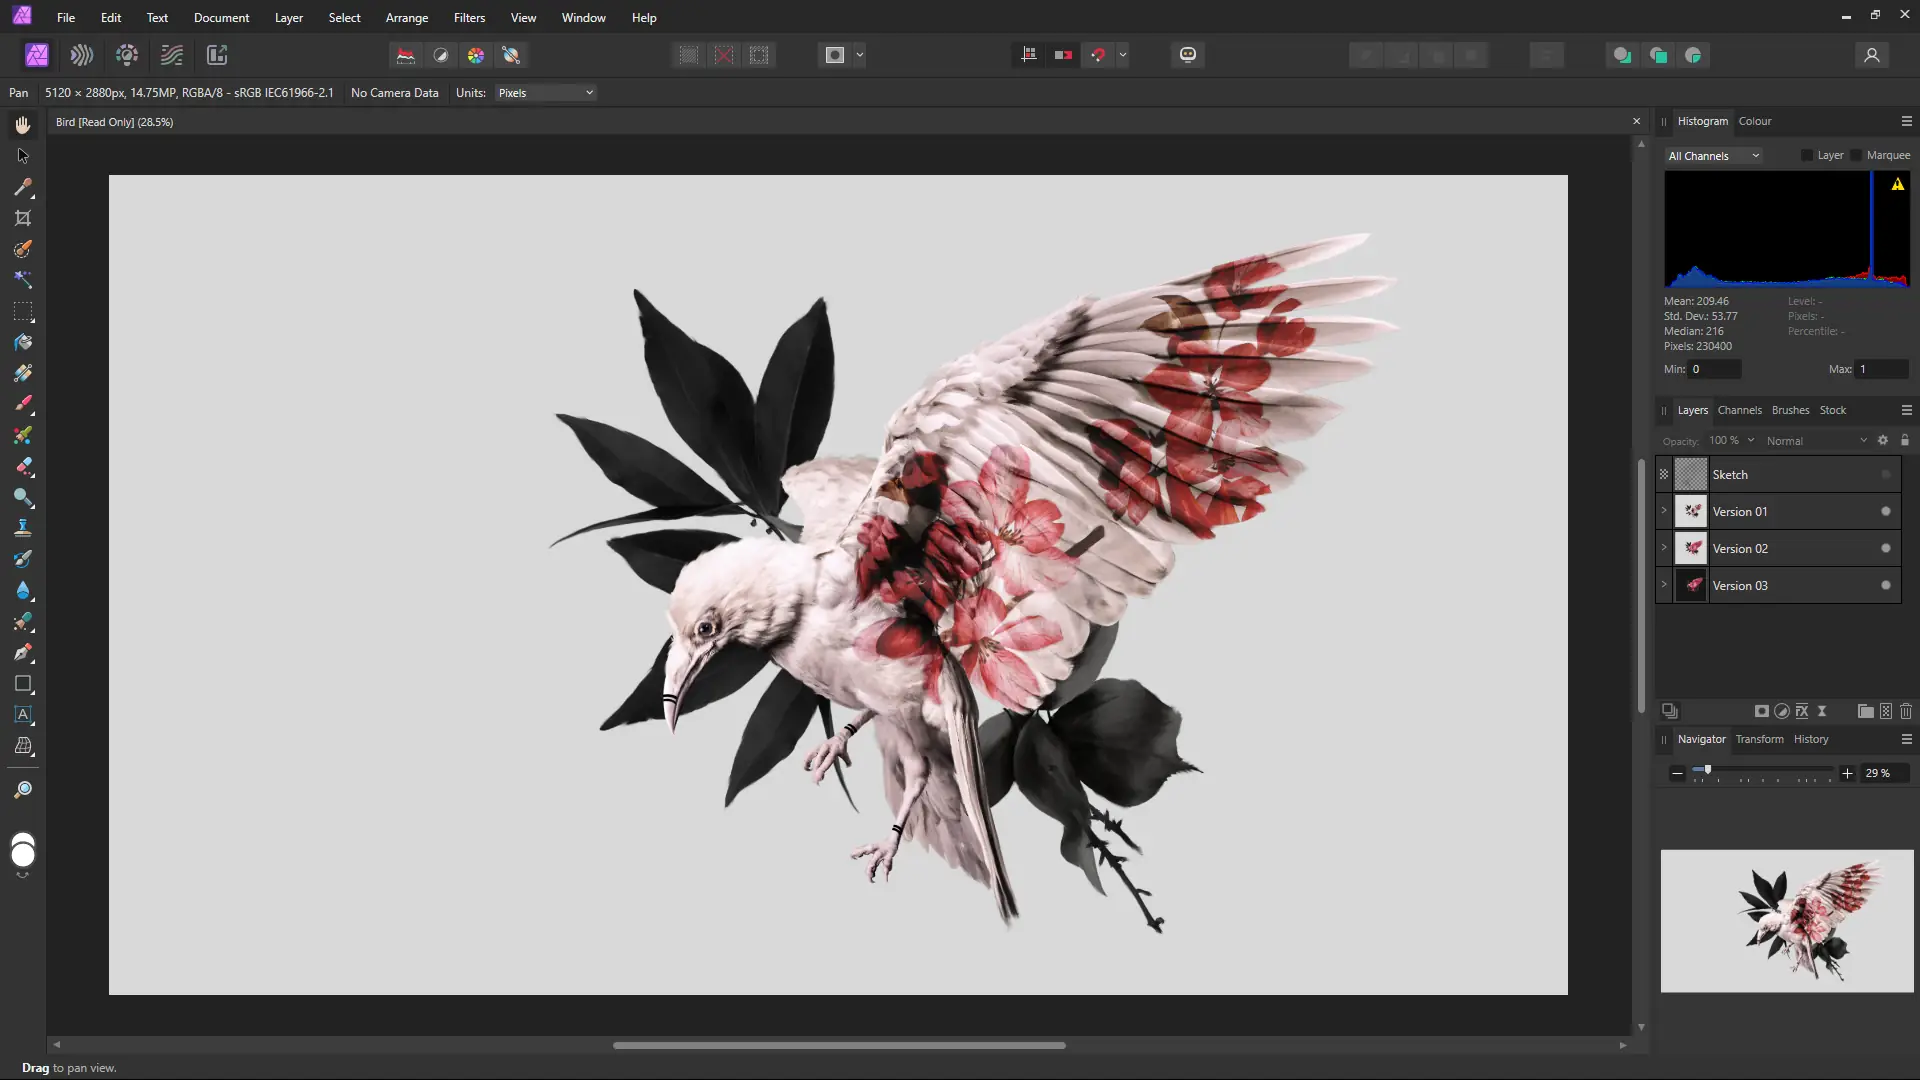Hide the Version 02 layer
The image size is (1920, 1080).
(1886, 548)
